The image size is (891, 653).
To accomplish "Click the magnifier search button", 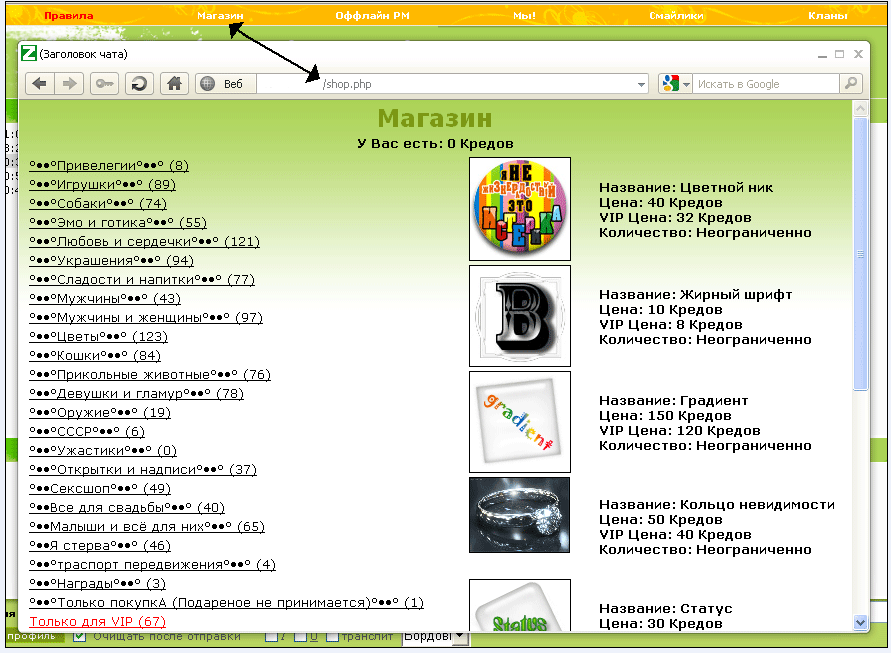I will [851, 84].
